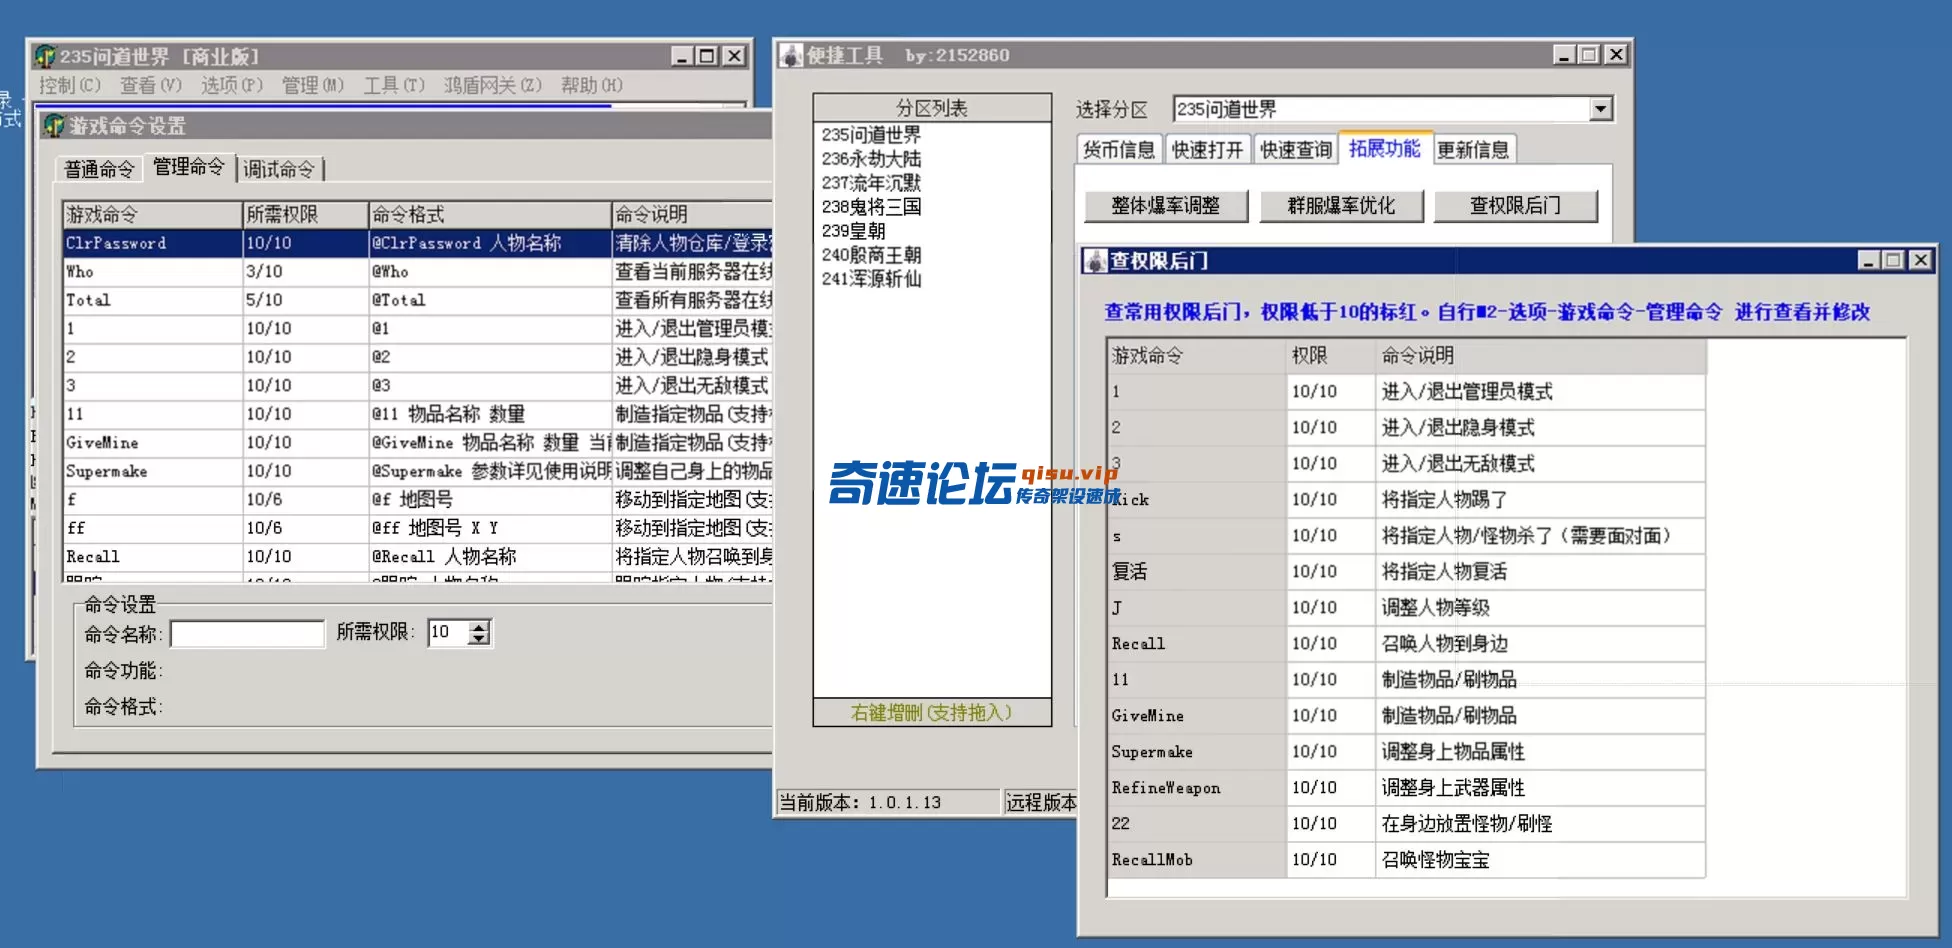Click the 所需权限 number field
This screenshot has height=948, width=1952.
(449, 632)
